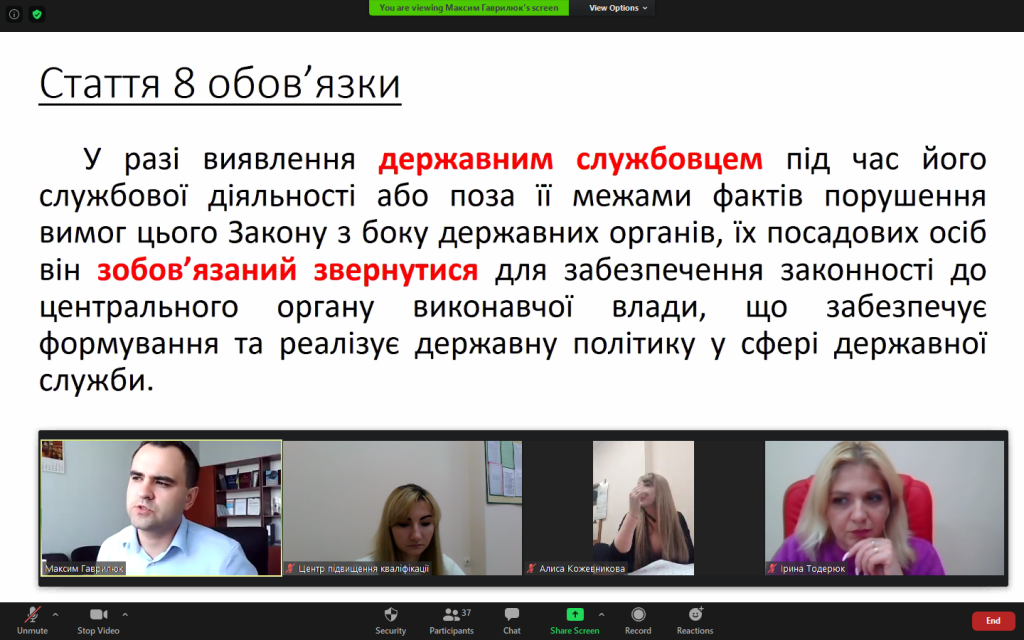Stop the video camera
The width and height of the screenshot is (1024, 640).
(98, 619)
